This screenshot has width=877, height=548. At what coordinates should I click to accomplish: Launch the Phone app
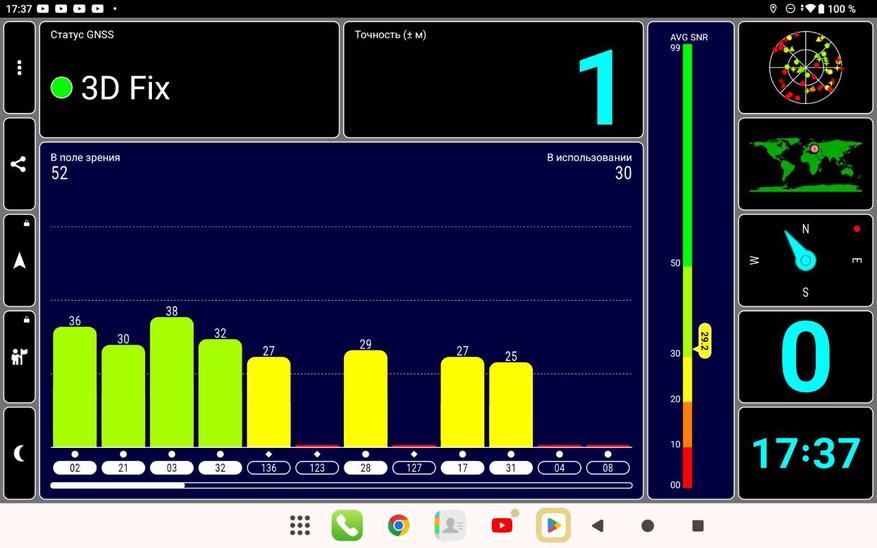(x=347, y=525)
